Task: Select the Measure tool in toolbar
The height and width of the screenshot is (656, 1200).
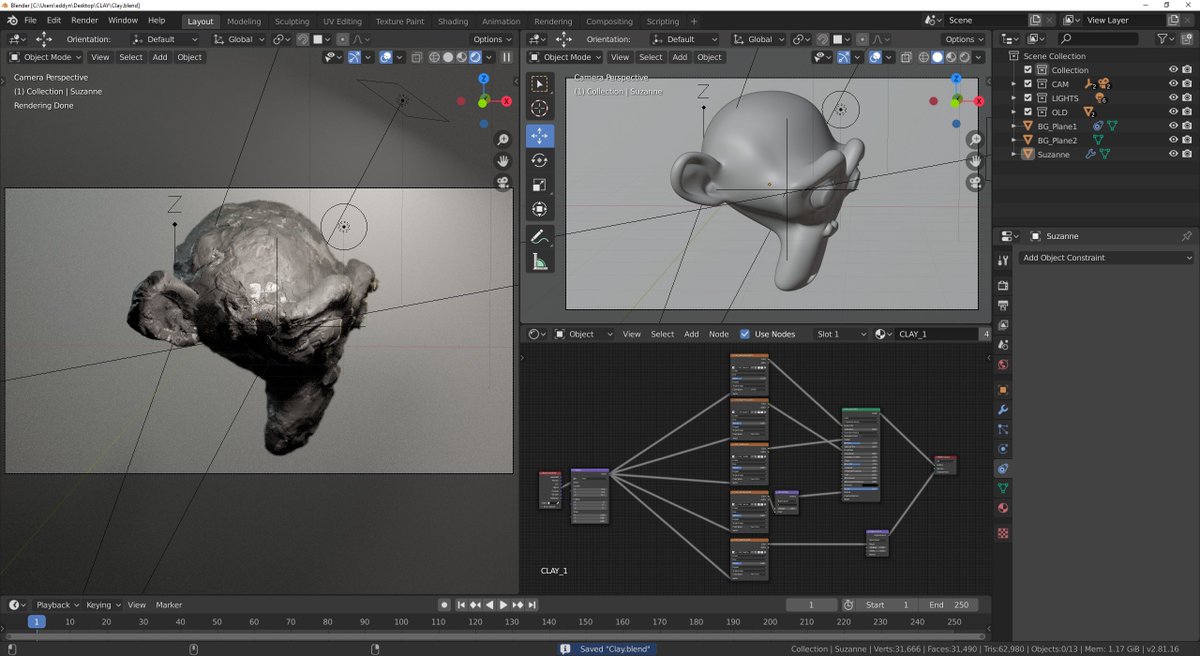Action: (x=539, y=262)
